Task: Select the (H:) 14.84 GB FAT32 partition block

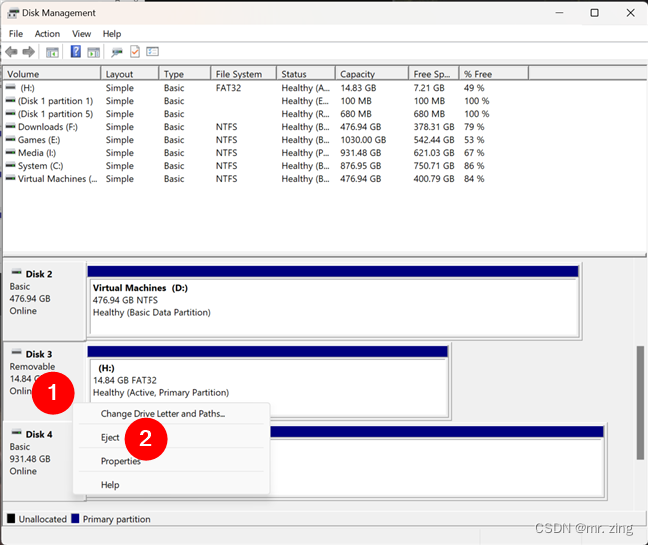Action: click(269, 380)
